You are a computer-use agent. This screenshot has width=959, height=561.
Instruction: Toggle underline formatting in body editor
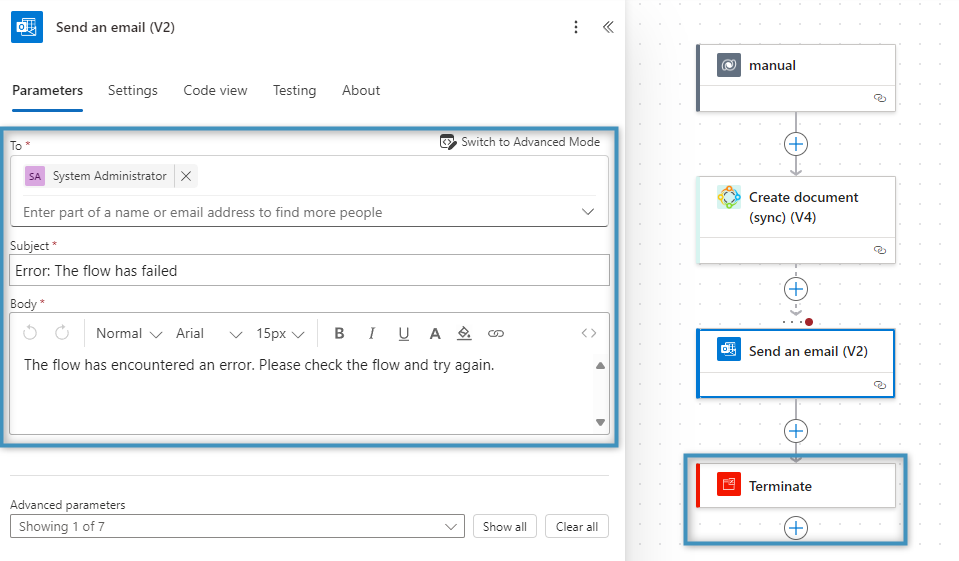pyautogui.click(x=404, y=333)
